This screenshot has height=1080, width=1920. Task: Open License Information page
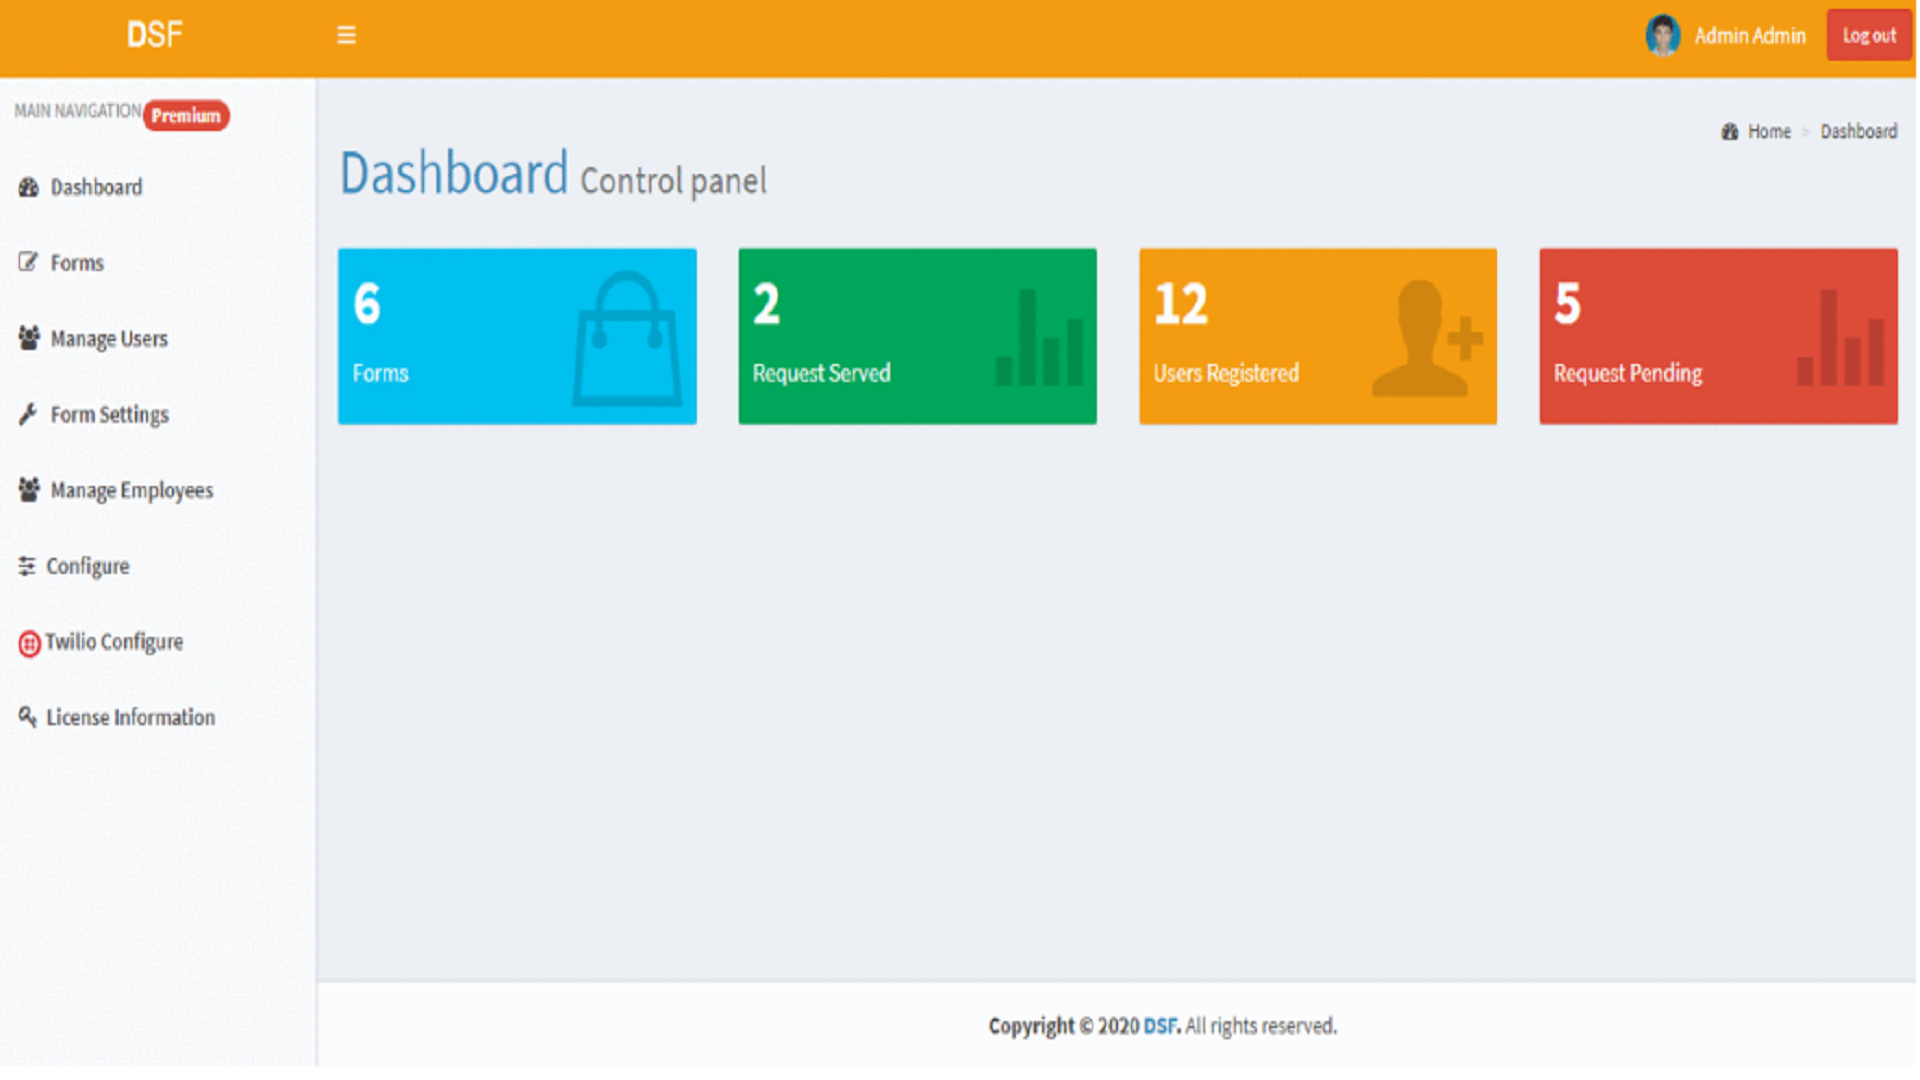click(x=130, y=717)
